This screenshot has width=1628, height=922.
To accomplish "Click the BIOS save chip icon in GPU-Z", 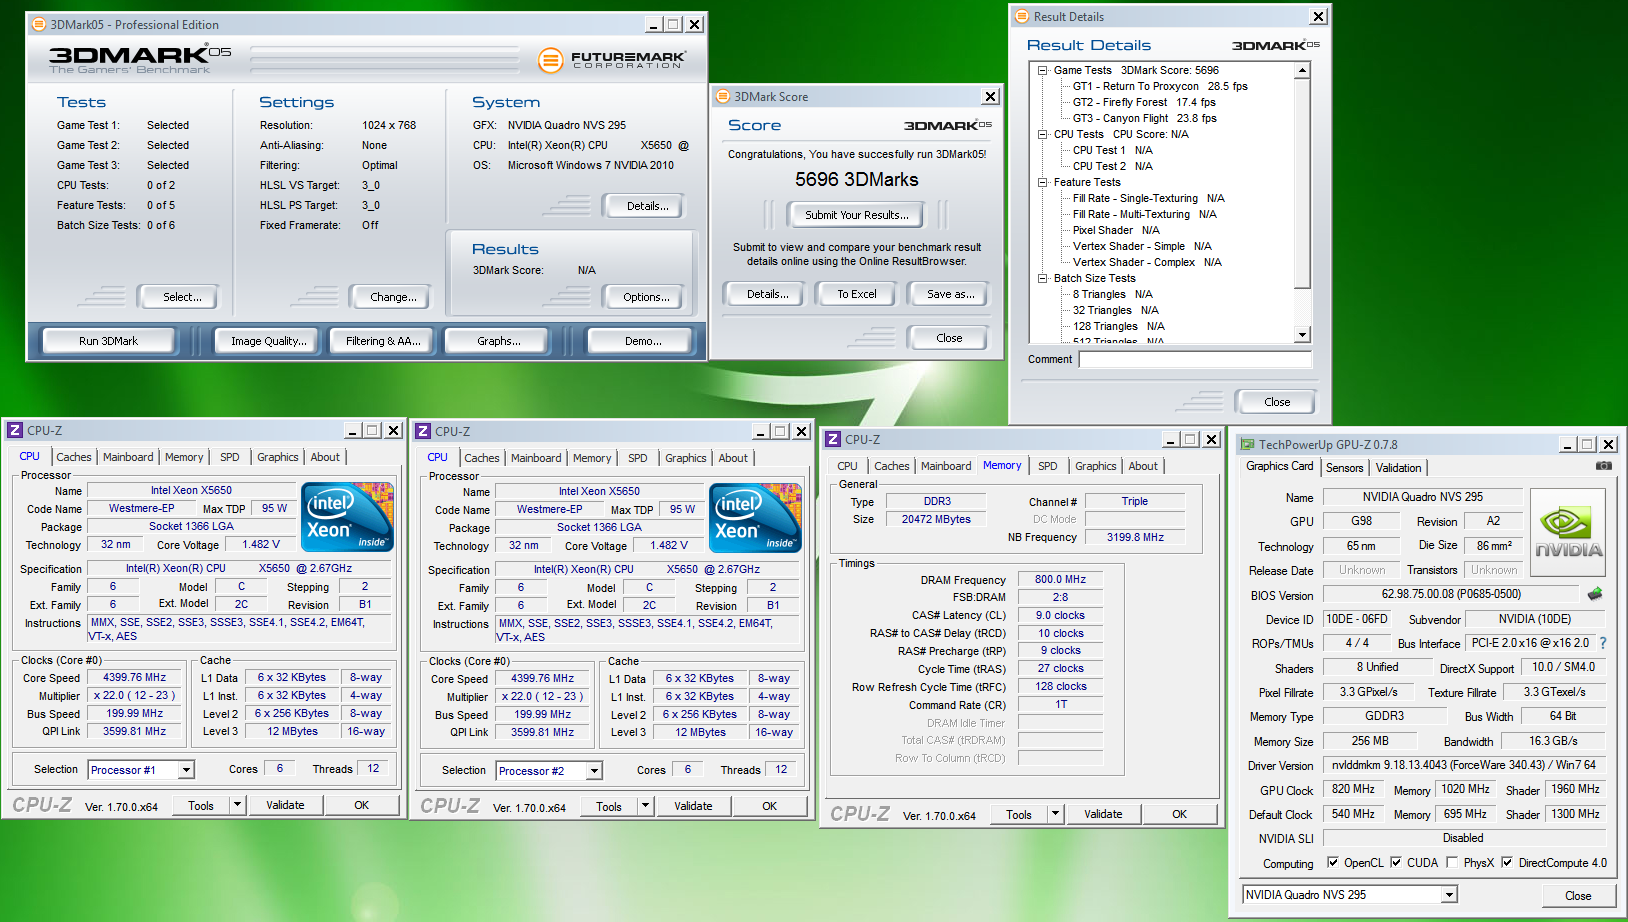I will pos(1595,594).
